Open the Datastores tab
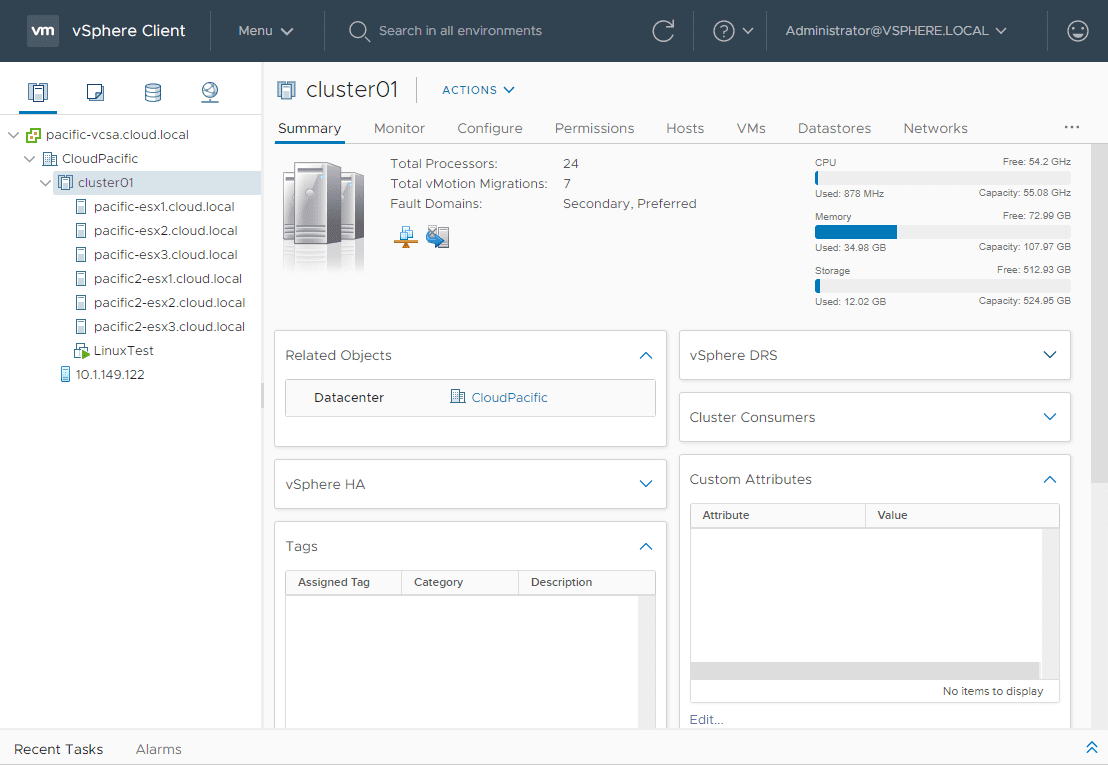1108x765 pixels. pyautogui.click(x=834, y=128)
